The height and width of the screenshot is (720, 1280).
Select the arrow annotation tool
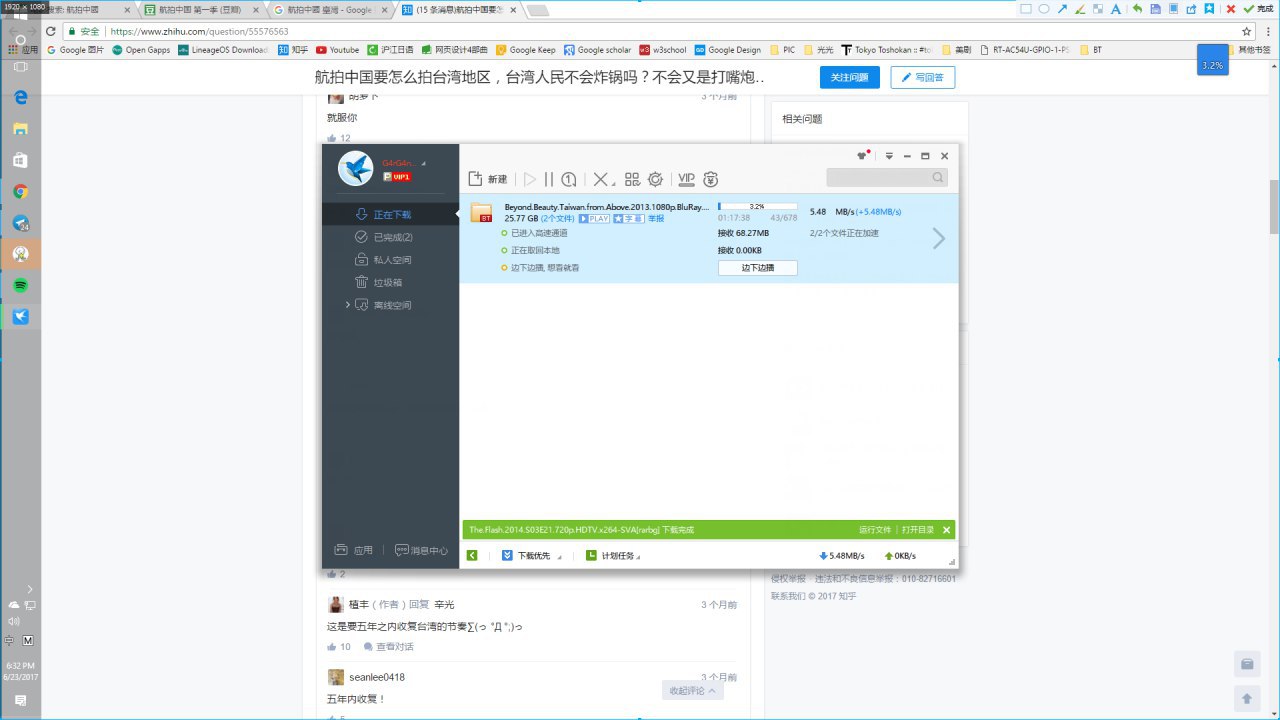[x=1062, y=9]
